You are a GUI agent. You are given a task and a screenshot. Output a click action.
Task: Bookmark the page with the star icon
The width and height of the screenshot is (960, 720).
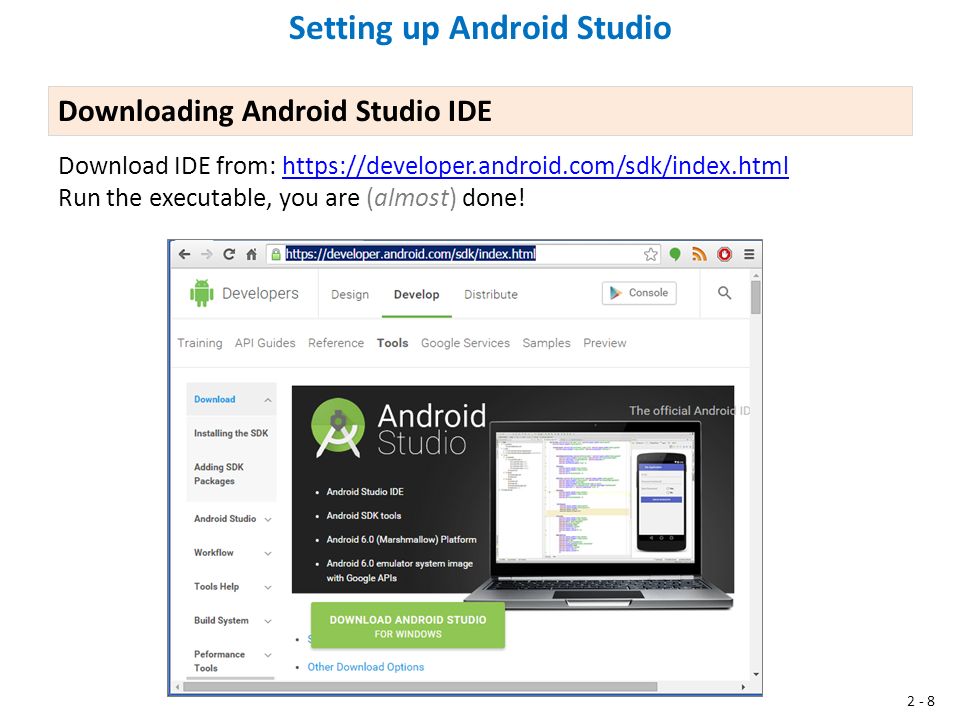coord(651,254)
